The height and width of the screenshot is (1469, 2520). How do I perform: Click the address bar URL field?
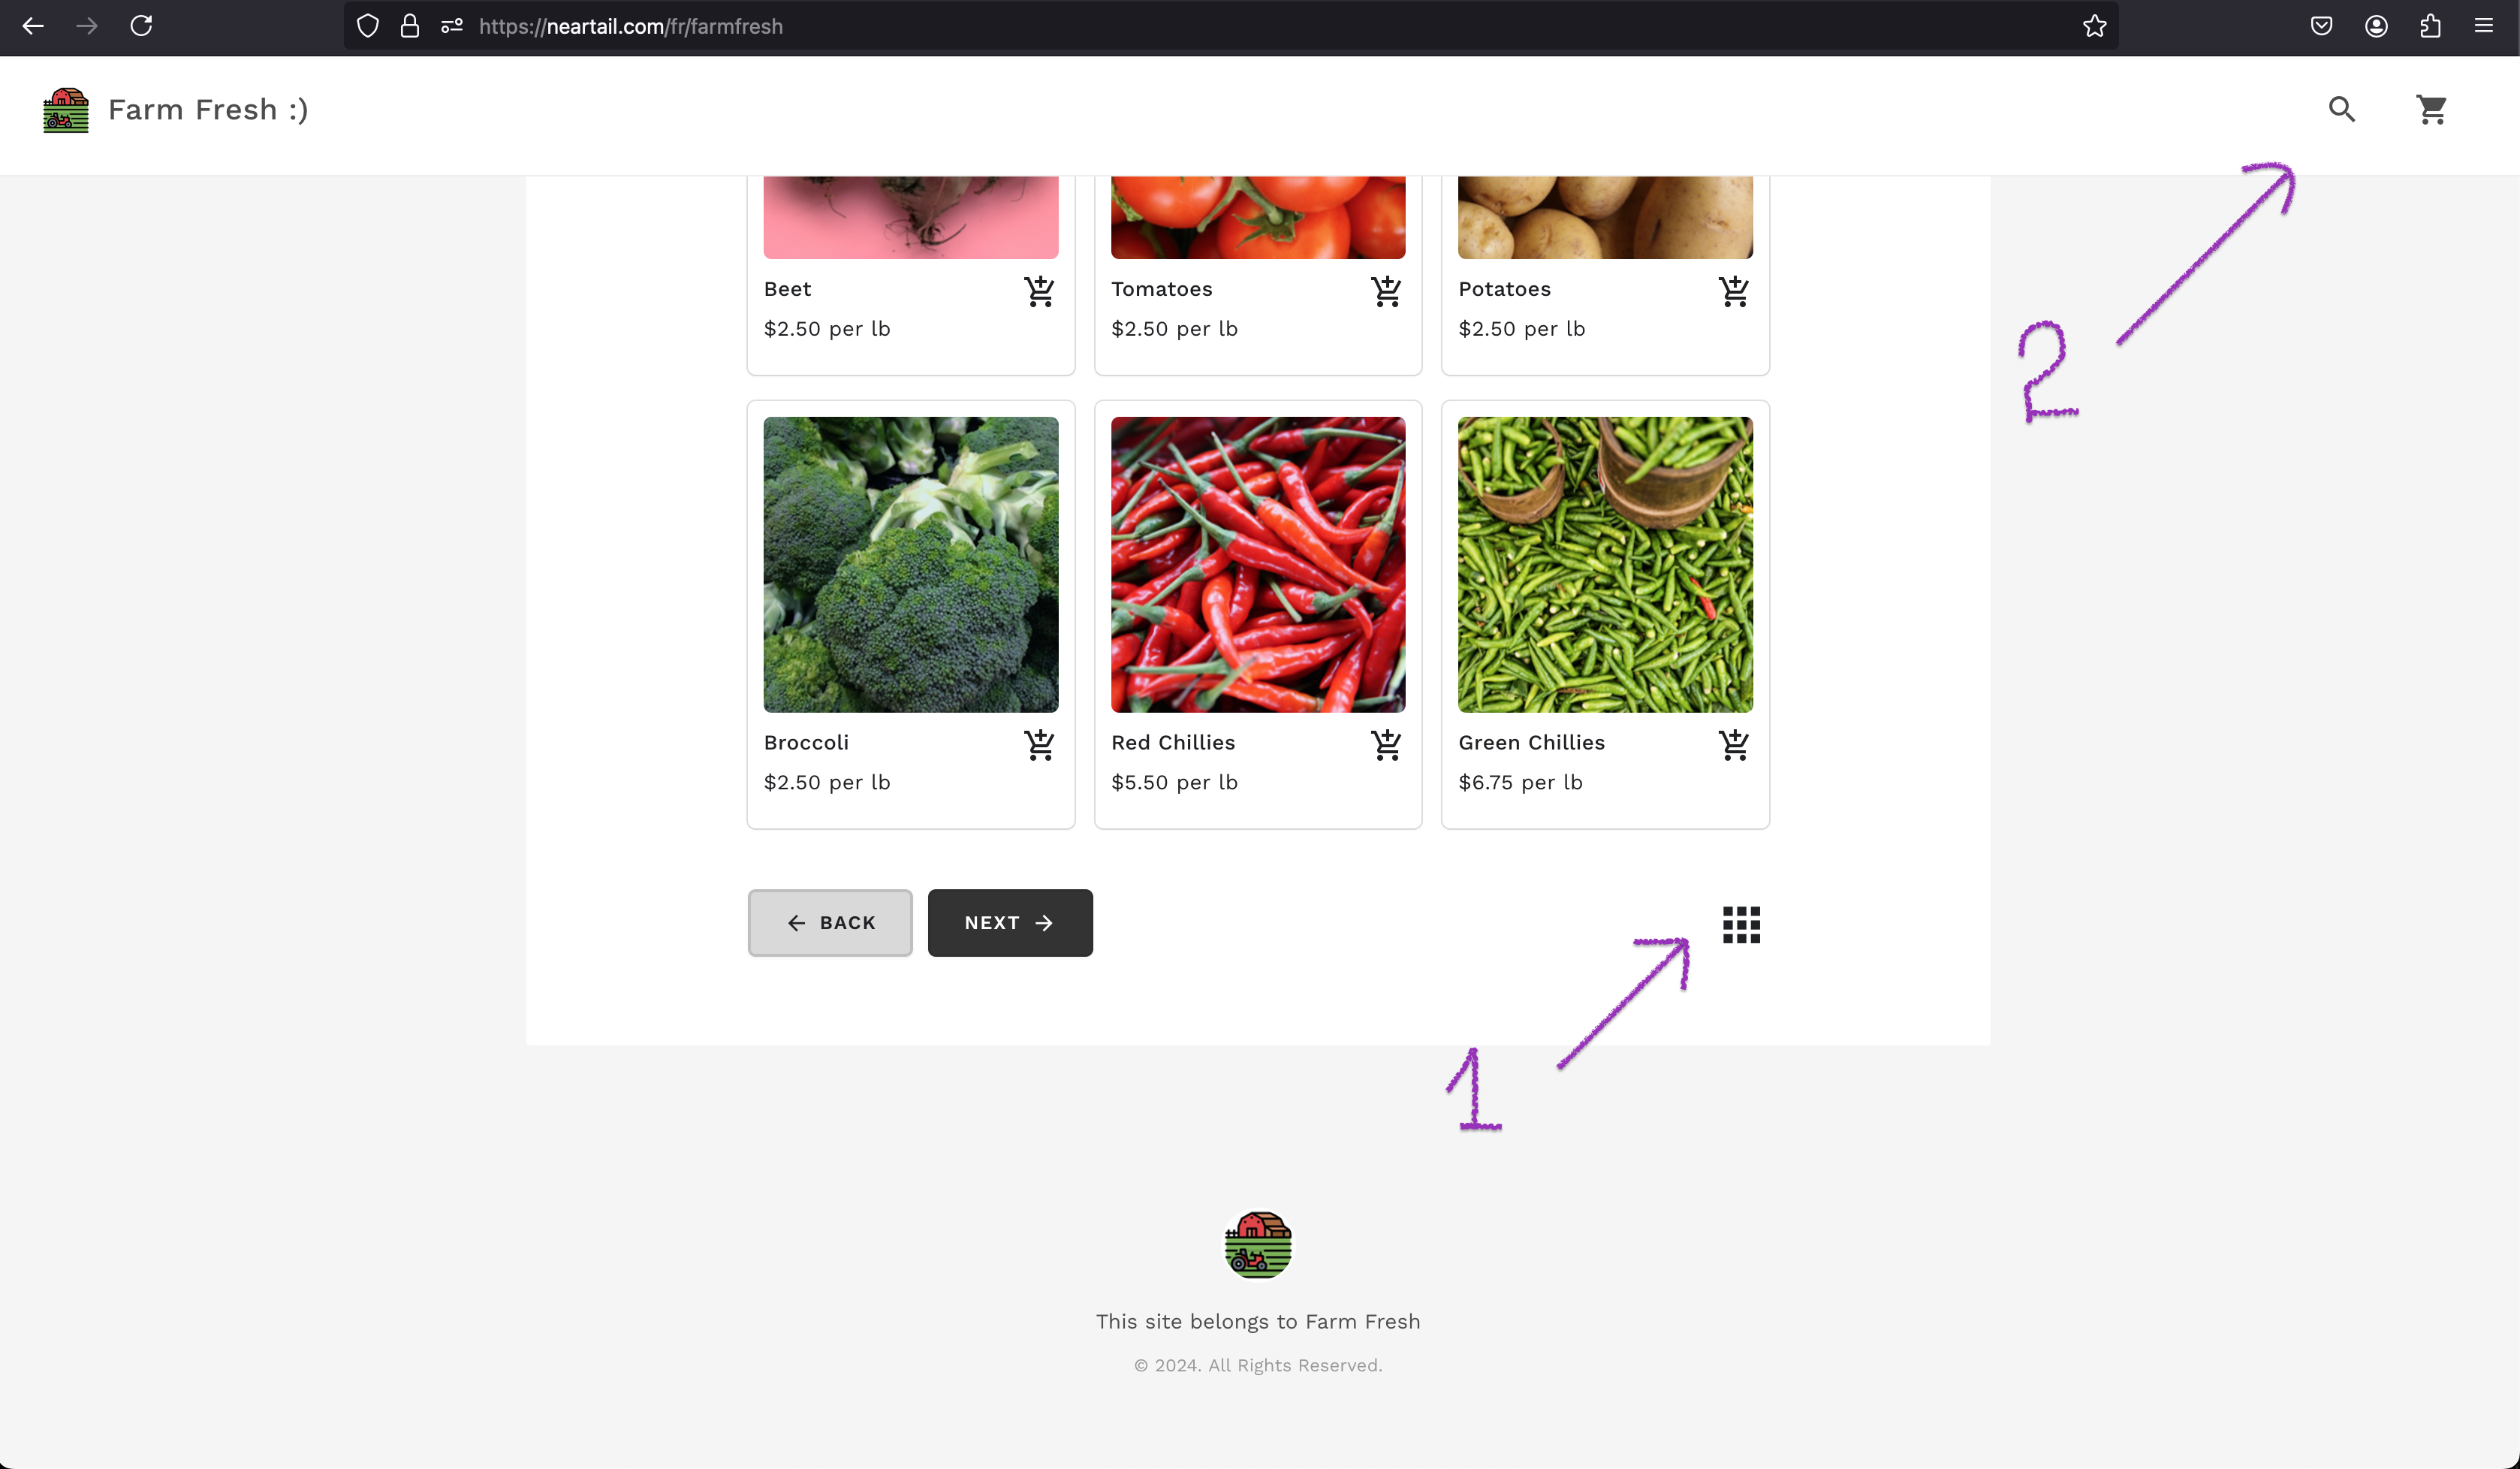pyautogui.click(x=1200, y=26)
